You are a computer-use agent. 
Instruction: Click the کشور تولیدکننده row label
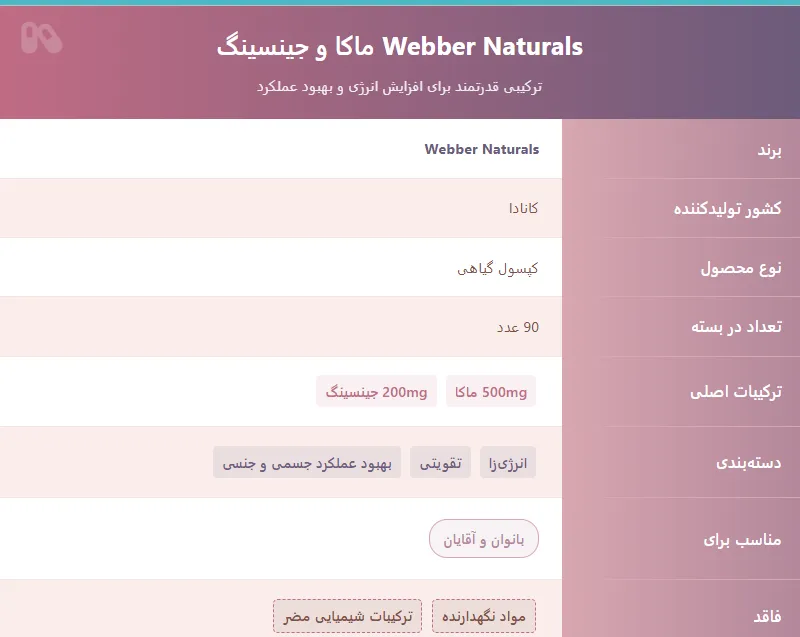click(x=727, y=209)
